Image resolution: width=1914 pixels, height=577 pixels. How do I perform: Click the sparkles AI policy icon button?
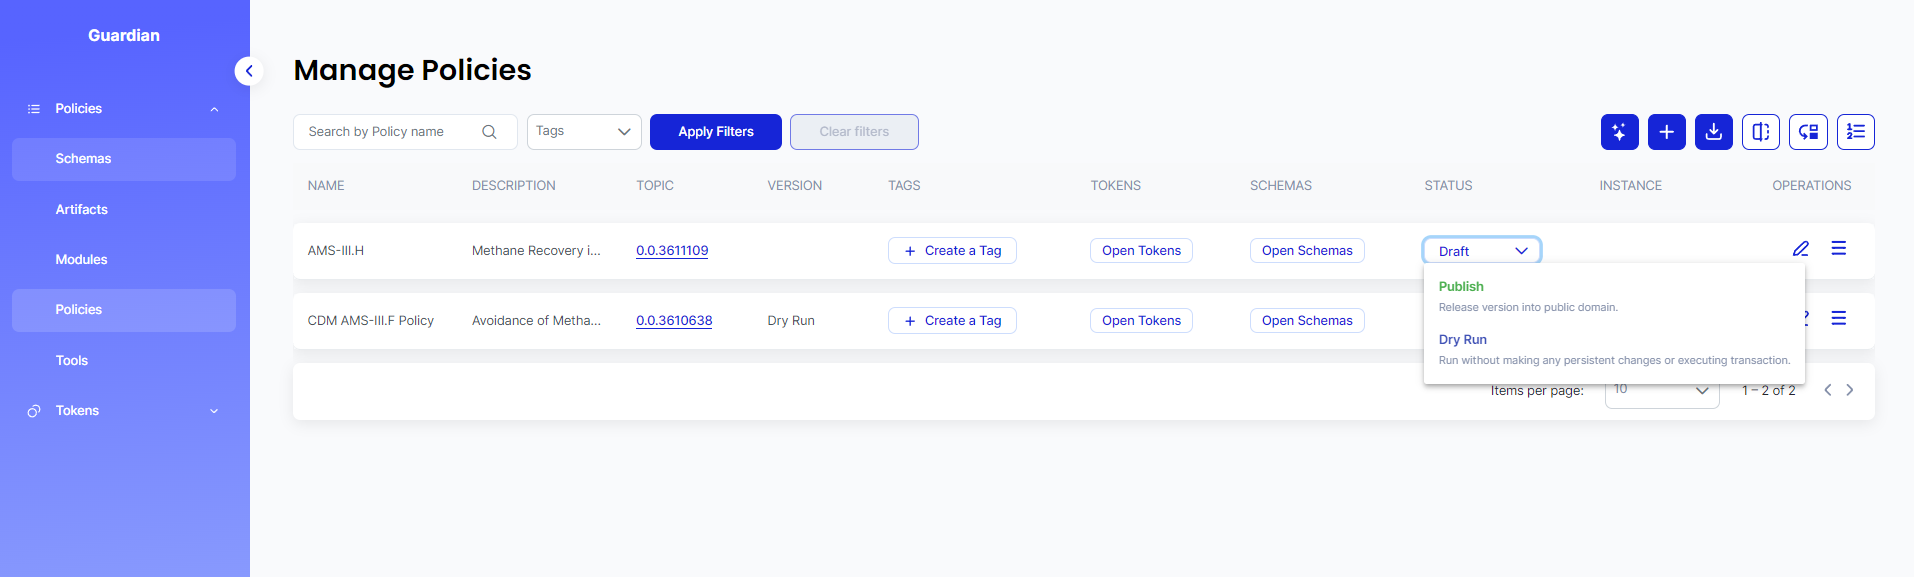click(1619, 132)
